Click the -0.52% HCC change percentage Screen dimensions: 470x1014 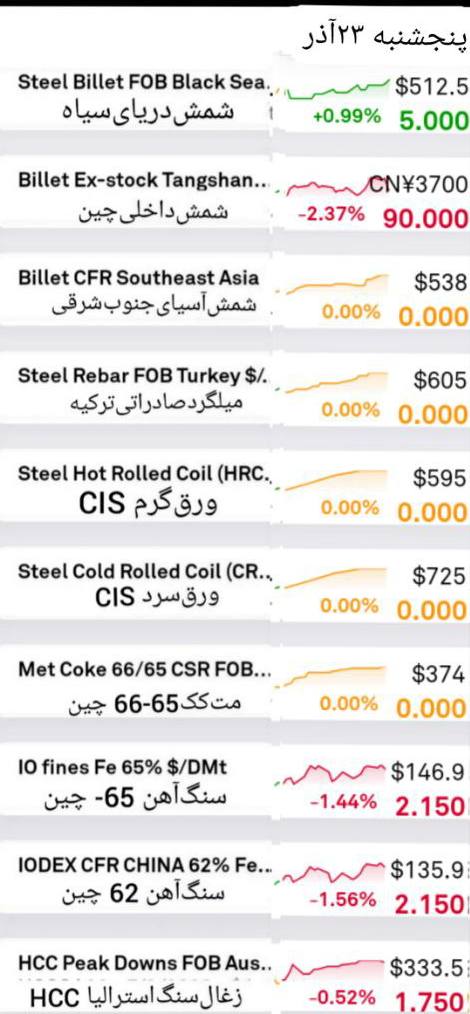click(x=343, y=997)
